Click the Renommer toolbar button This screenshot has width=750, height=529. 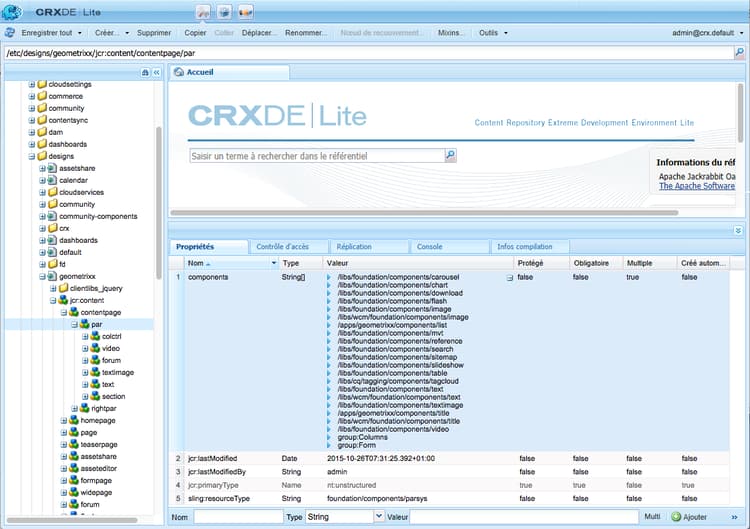(306, 33)
